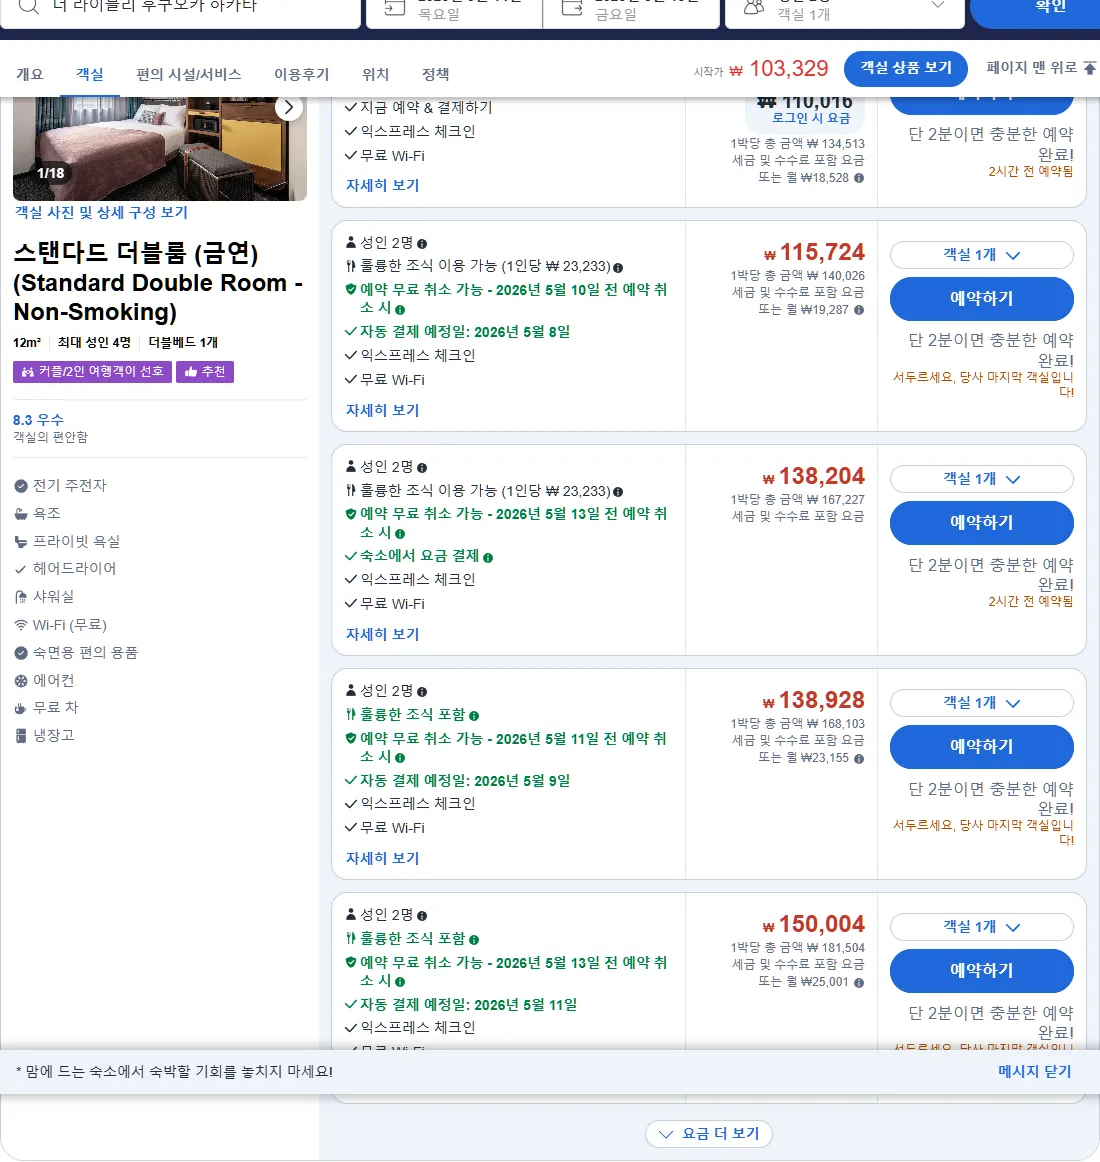1100x1162 pixels.
Task: Click the 에어컨 air conditioning icon
Action: (21, 680)
